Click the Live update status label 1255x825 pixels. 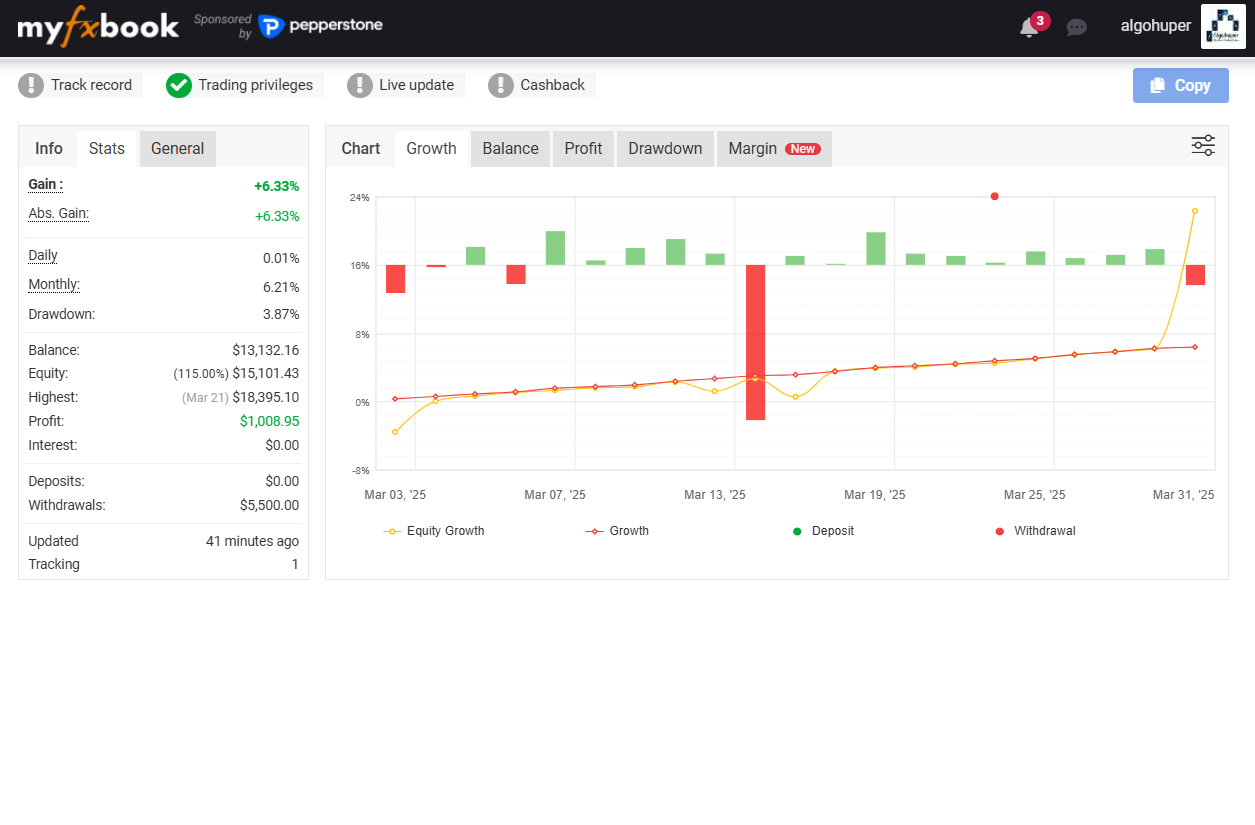[416, 85]
